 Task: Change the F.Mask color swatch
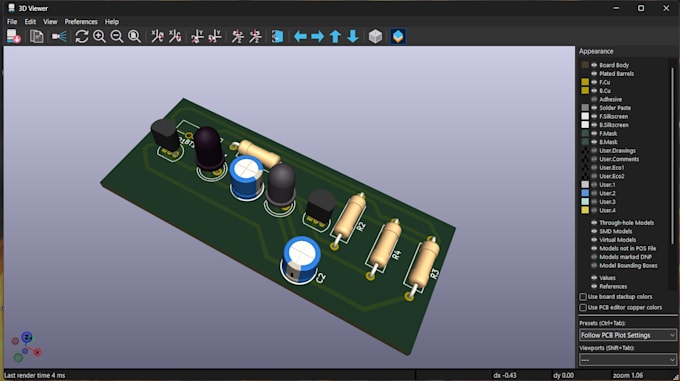click(585, 134)
